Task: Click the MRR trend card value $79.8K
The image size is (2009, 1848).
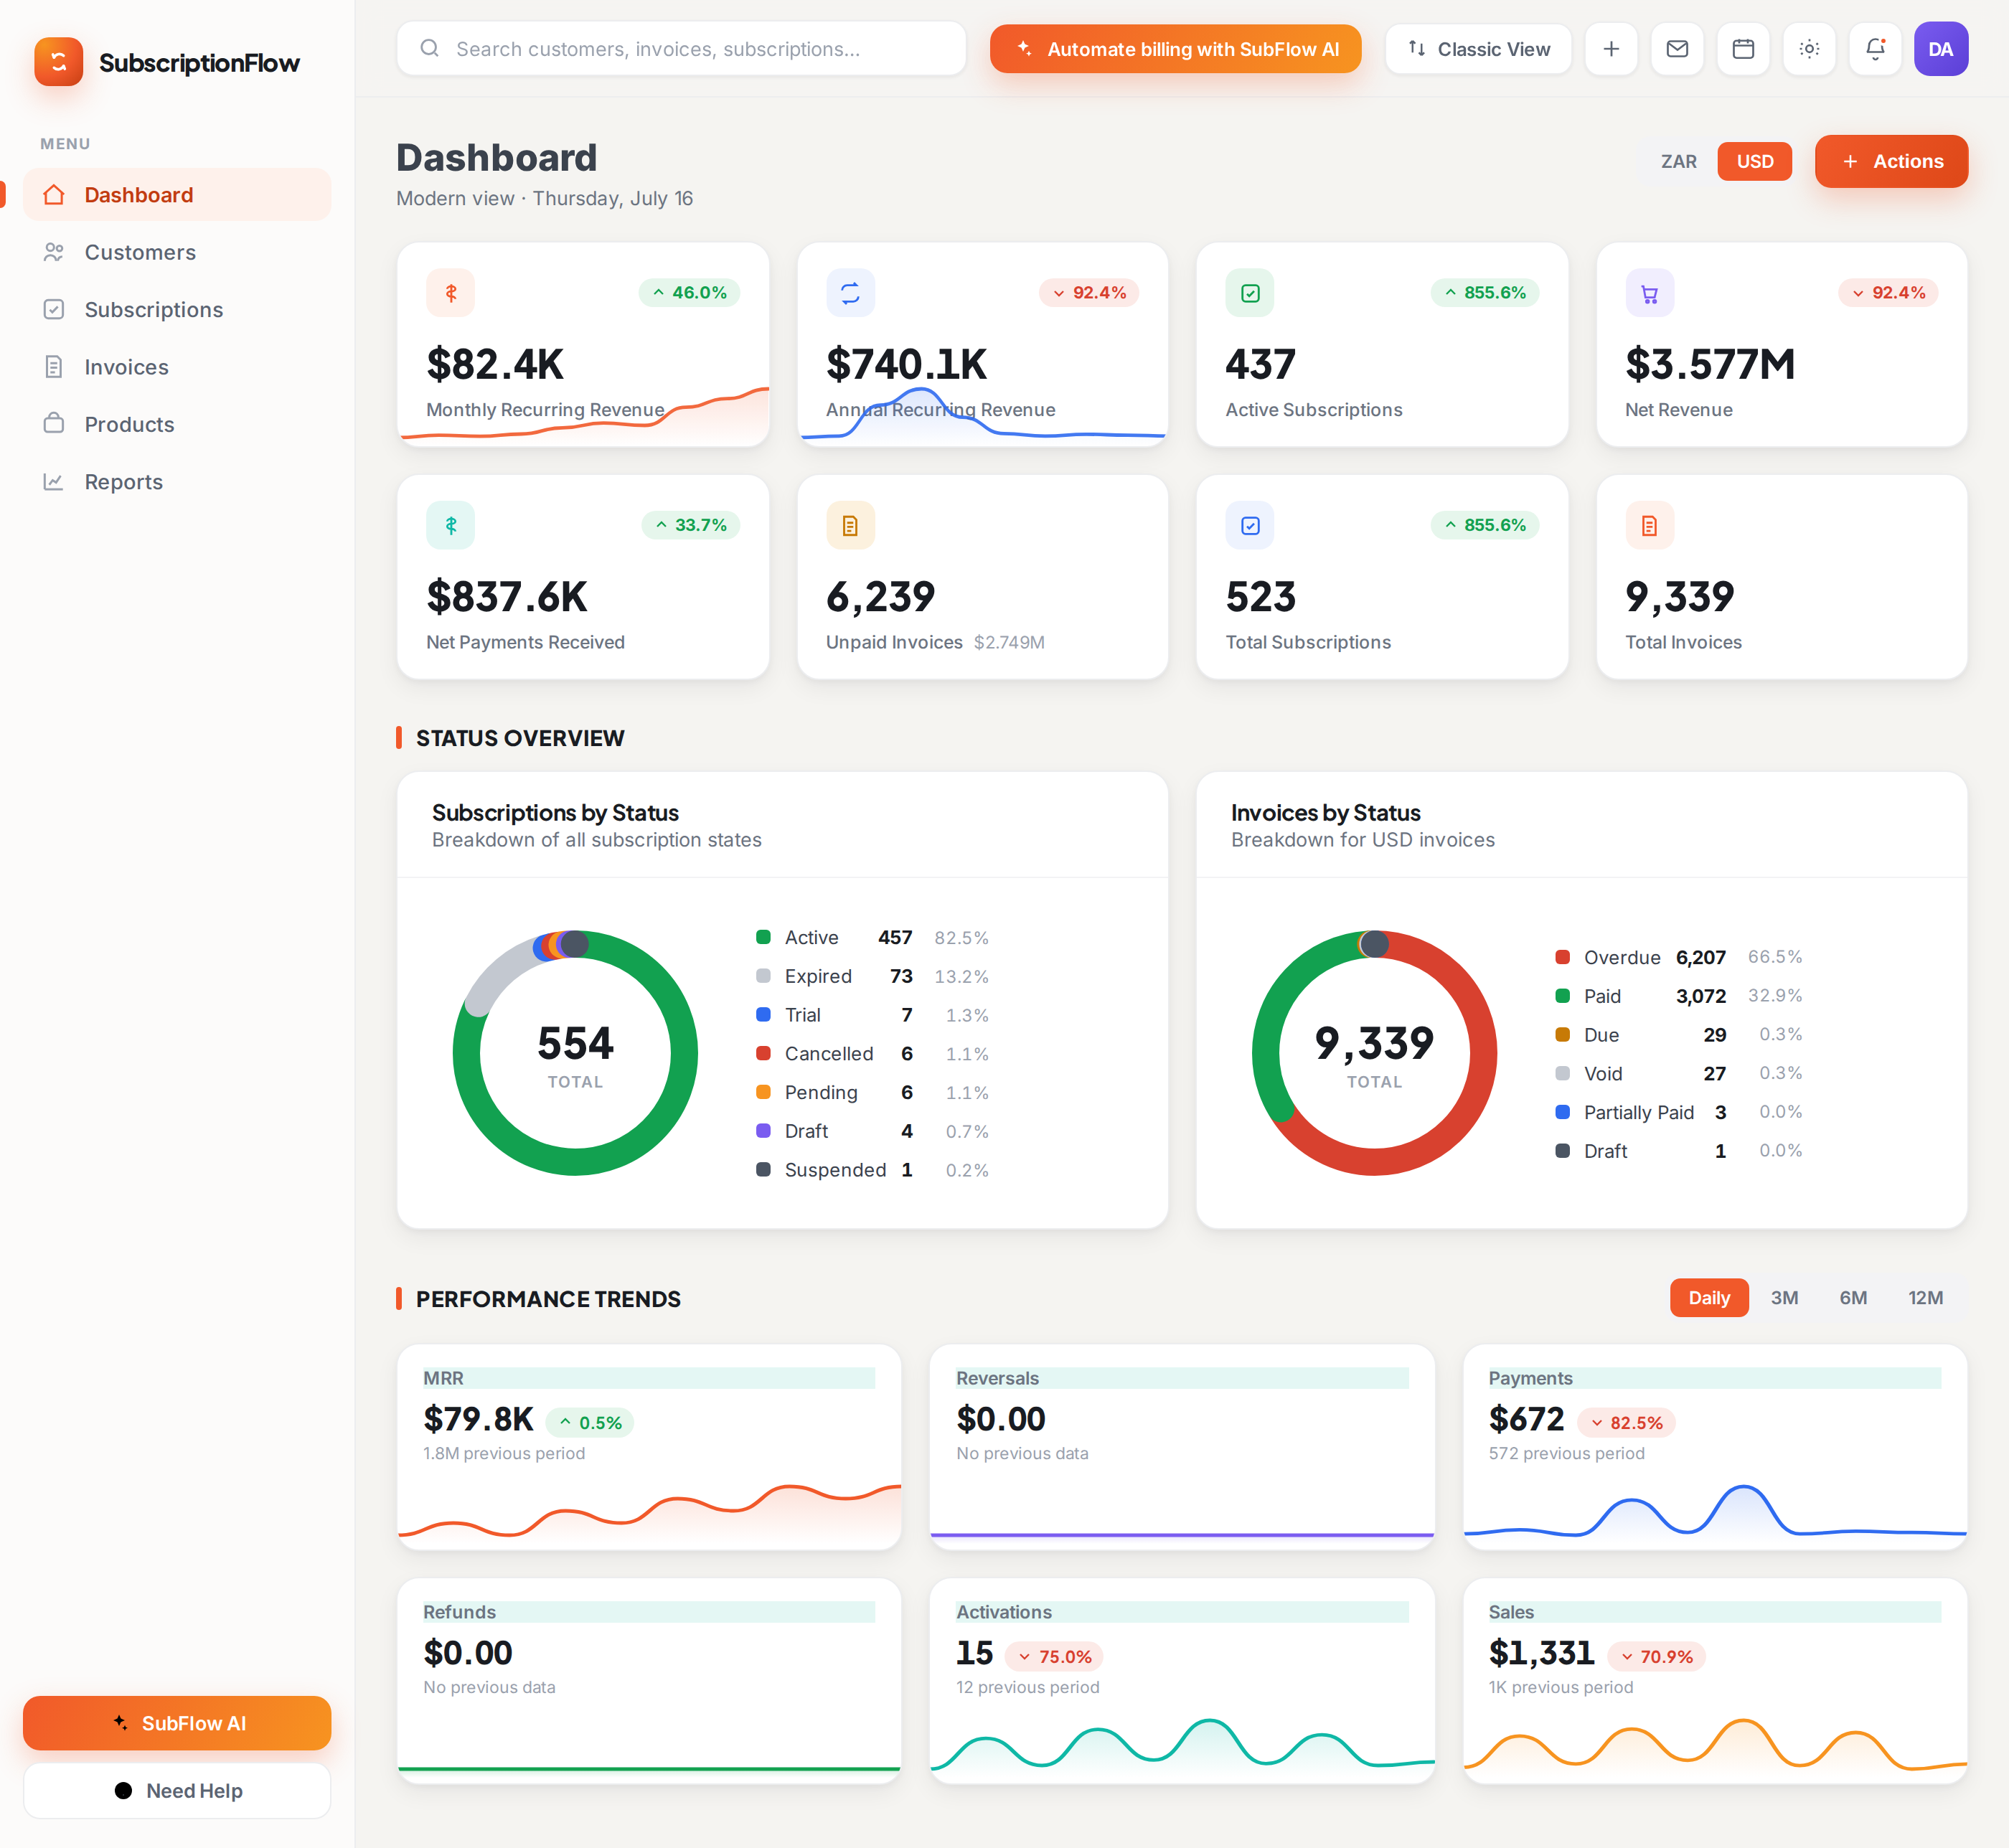Action: (x=478, y=1419)
